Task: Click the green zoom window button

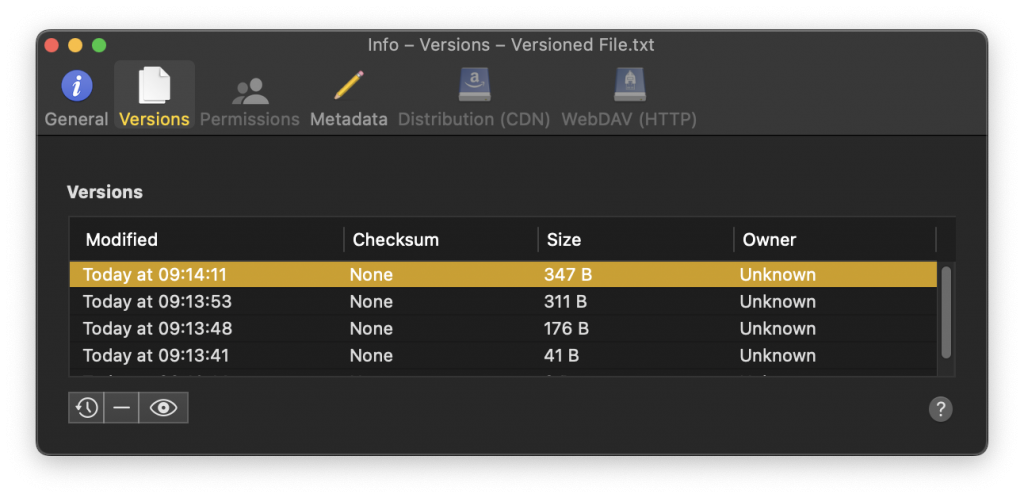Action: [99, 45]
